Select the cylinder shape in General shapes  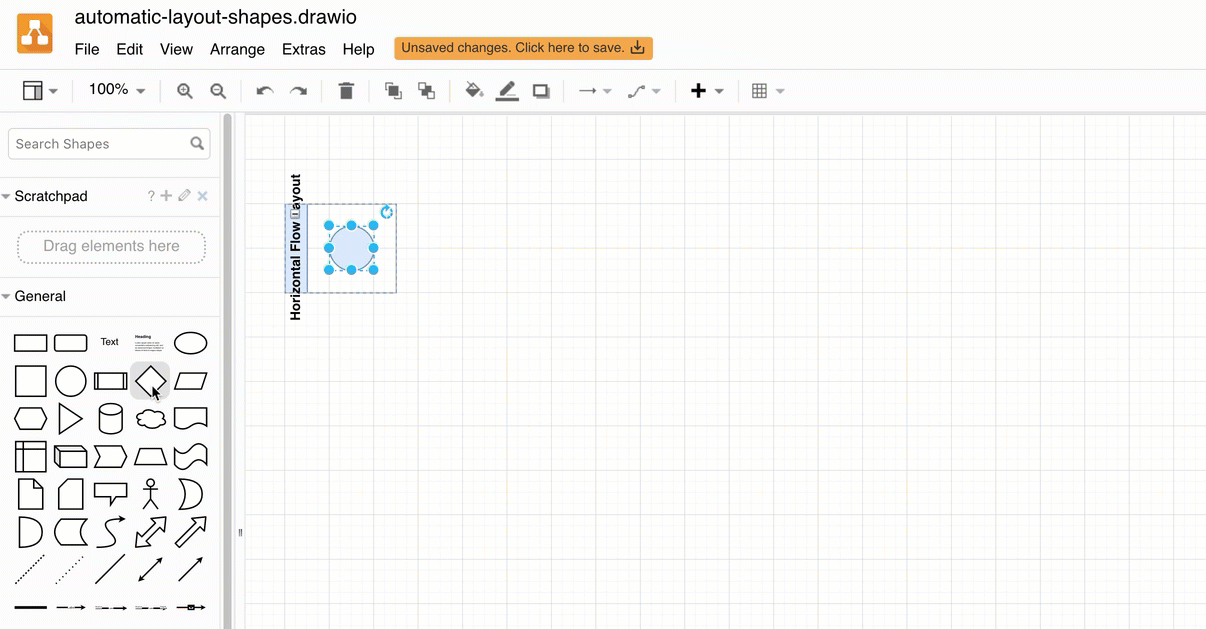point(110,418)
